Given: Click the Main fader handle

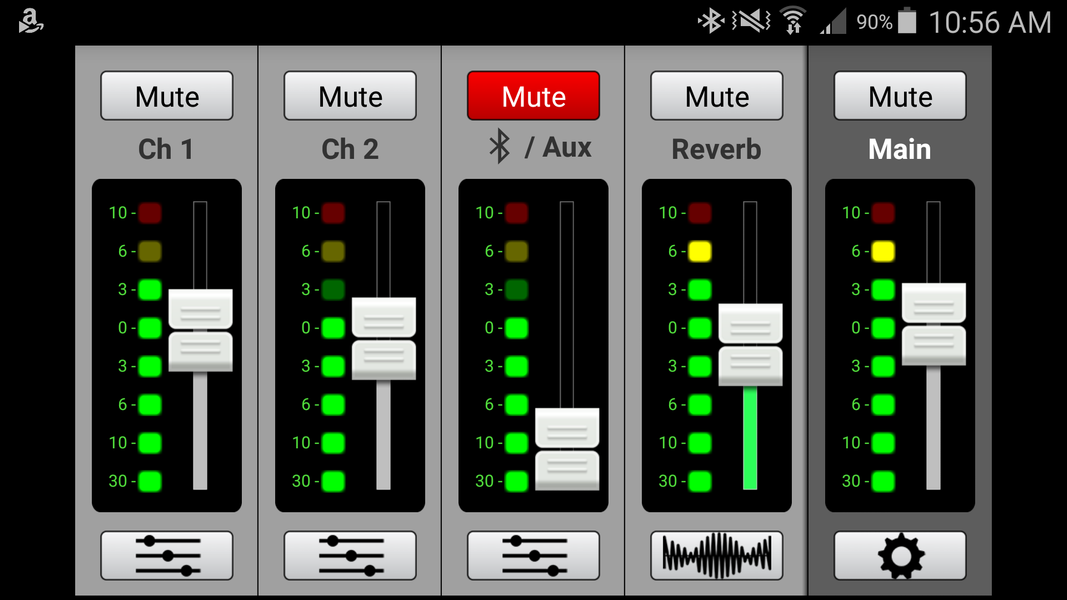Looking at the screenshot, I should tap(933, 324).
